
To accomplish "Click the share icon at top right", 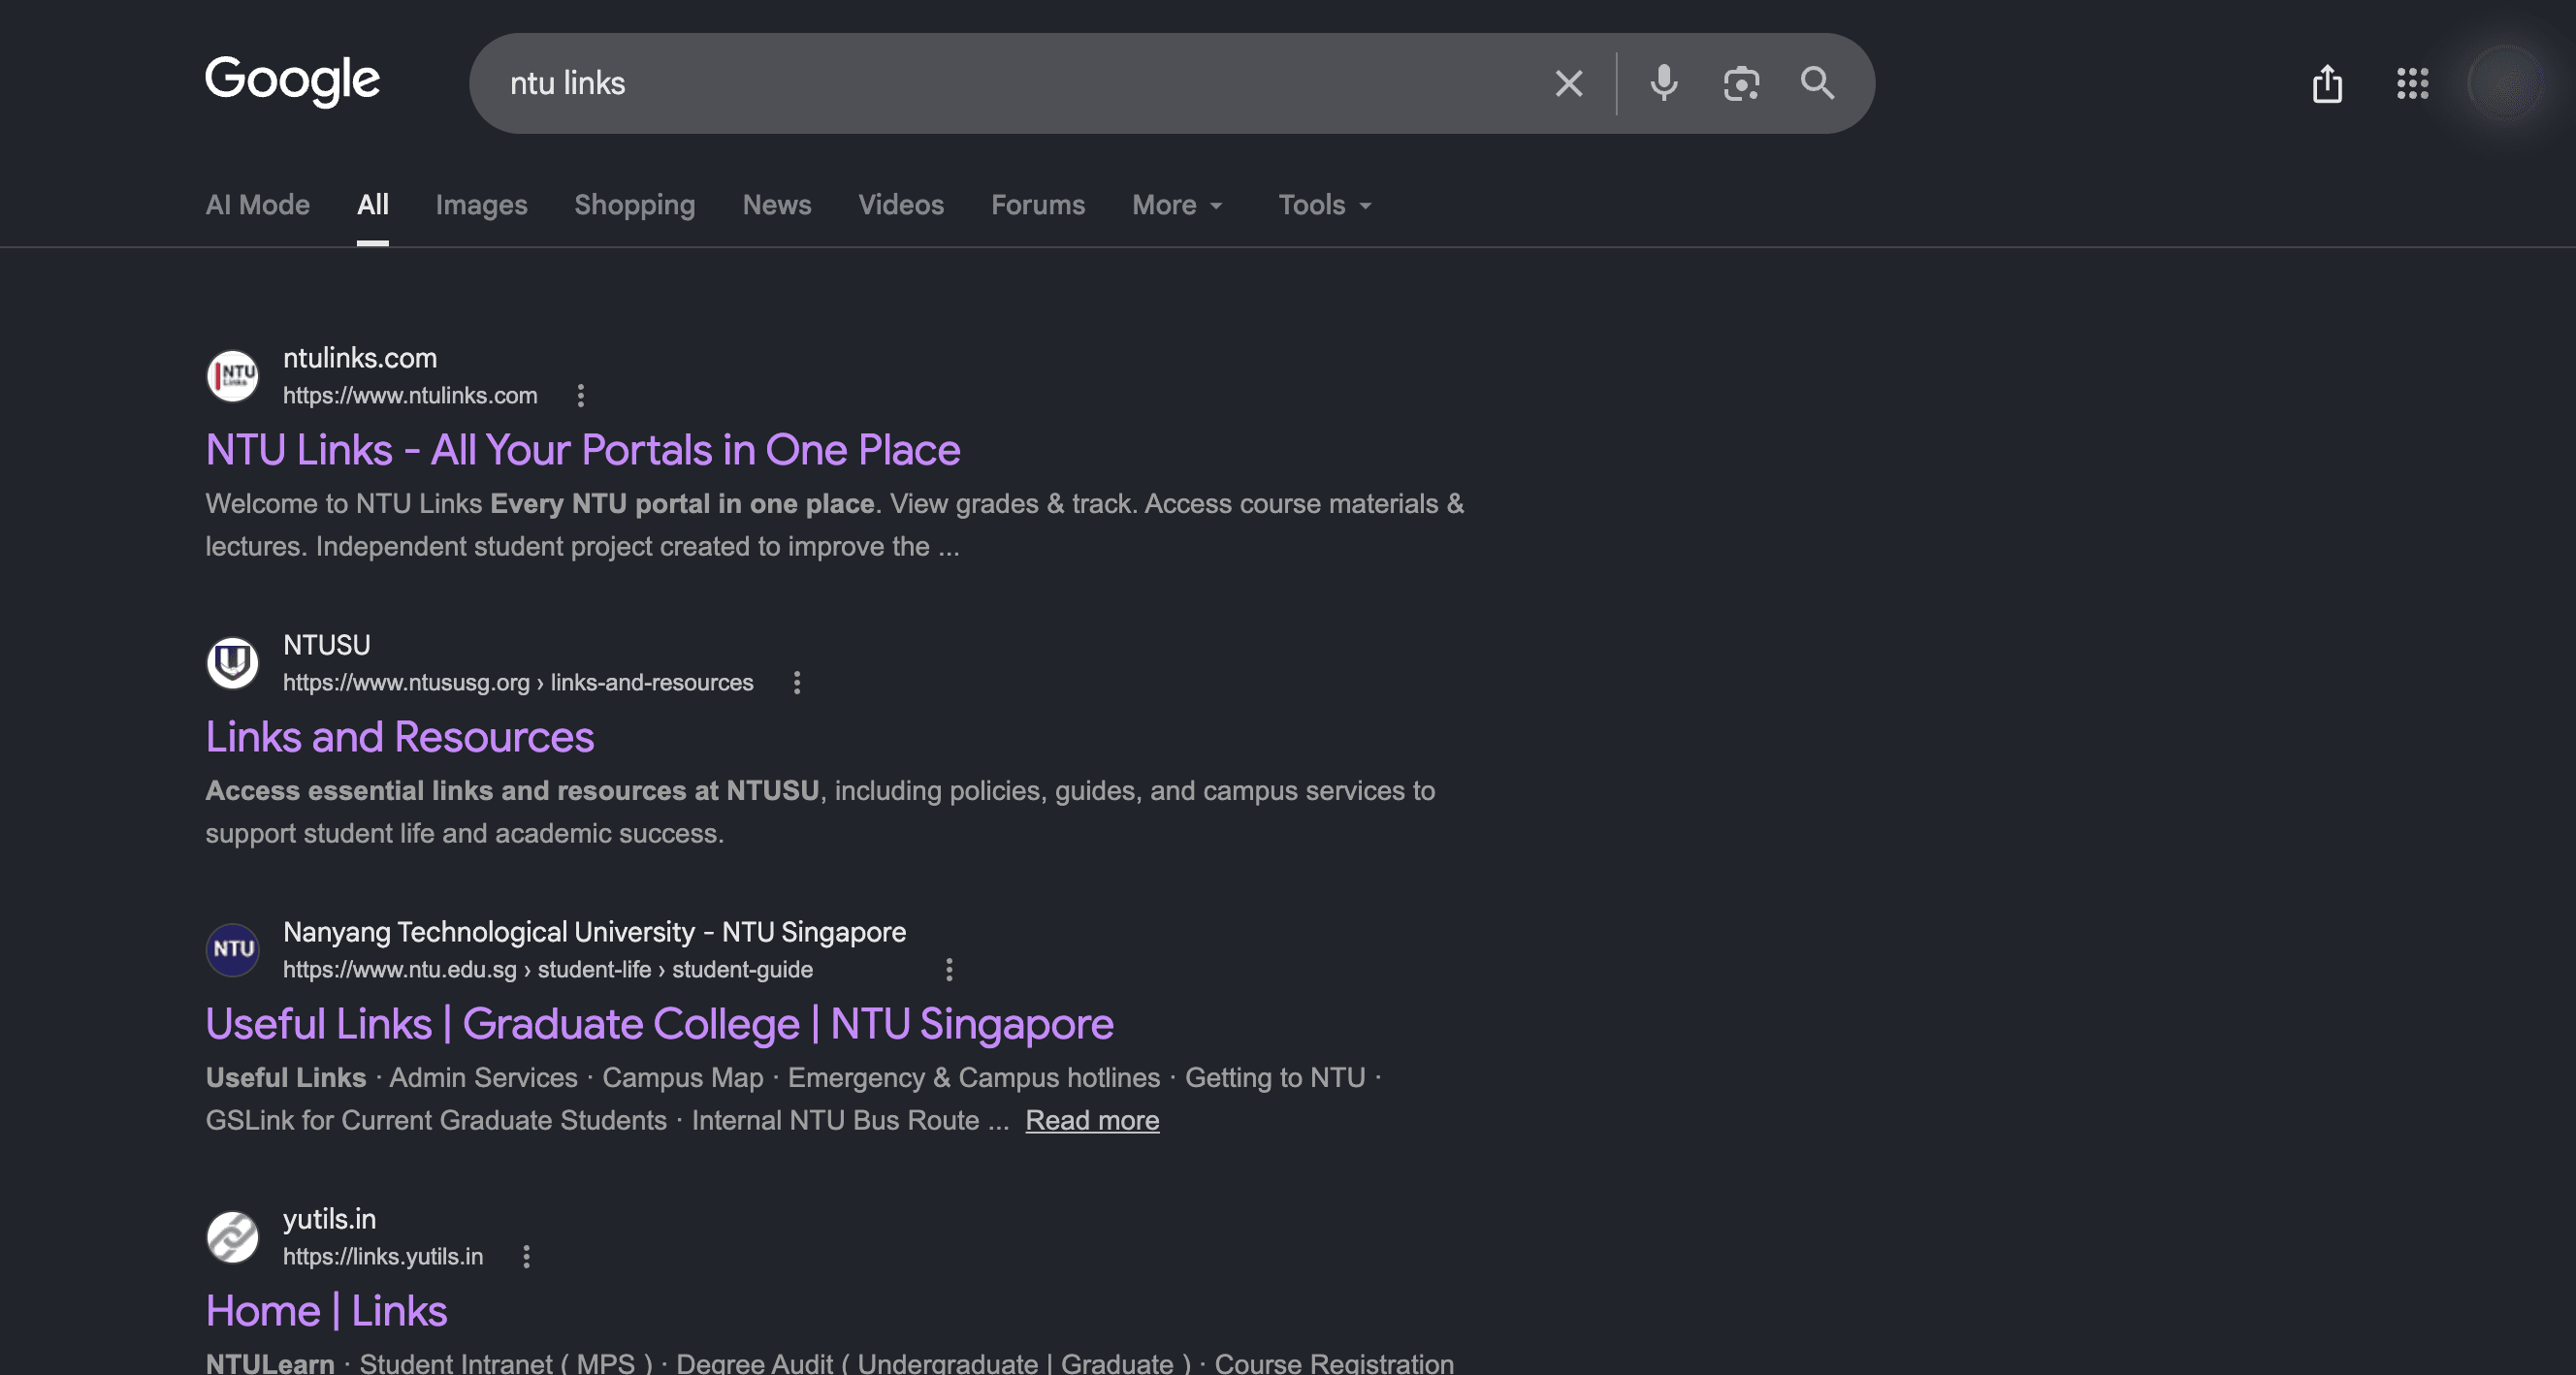I will point(2327,83).
